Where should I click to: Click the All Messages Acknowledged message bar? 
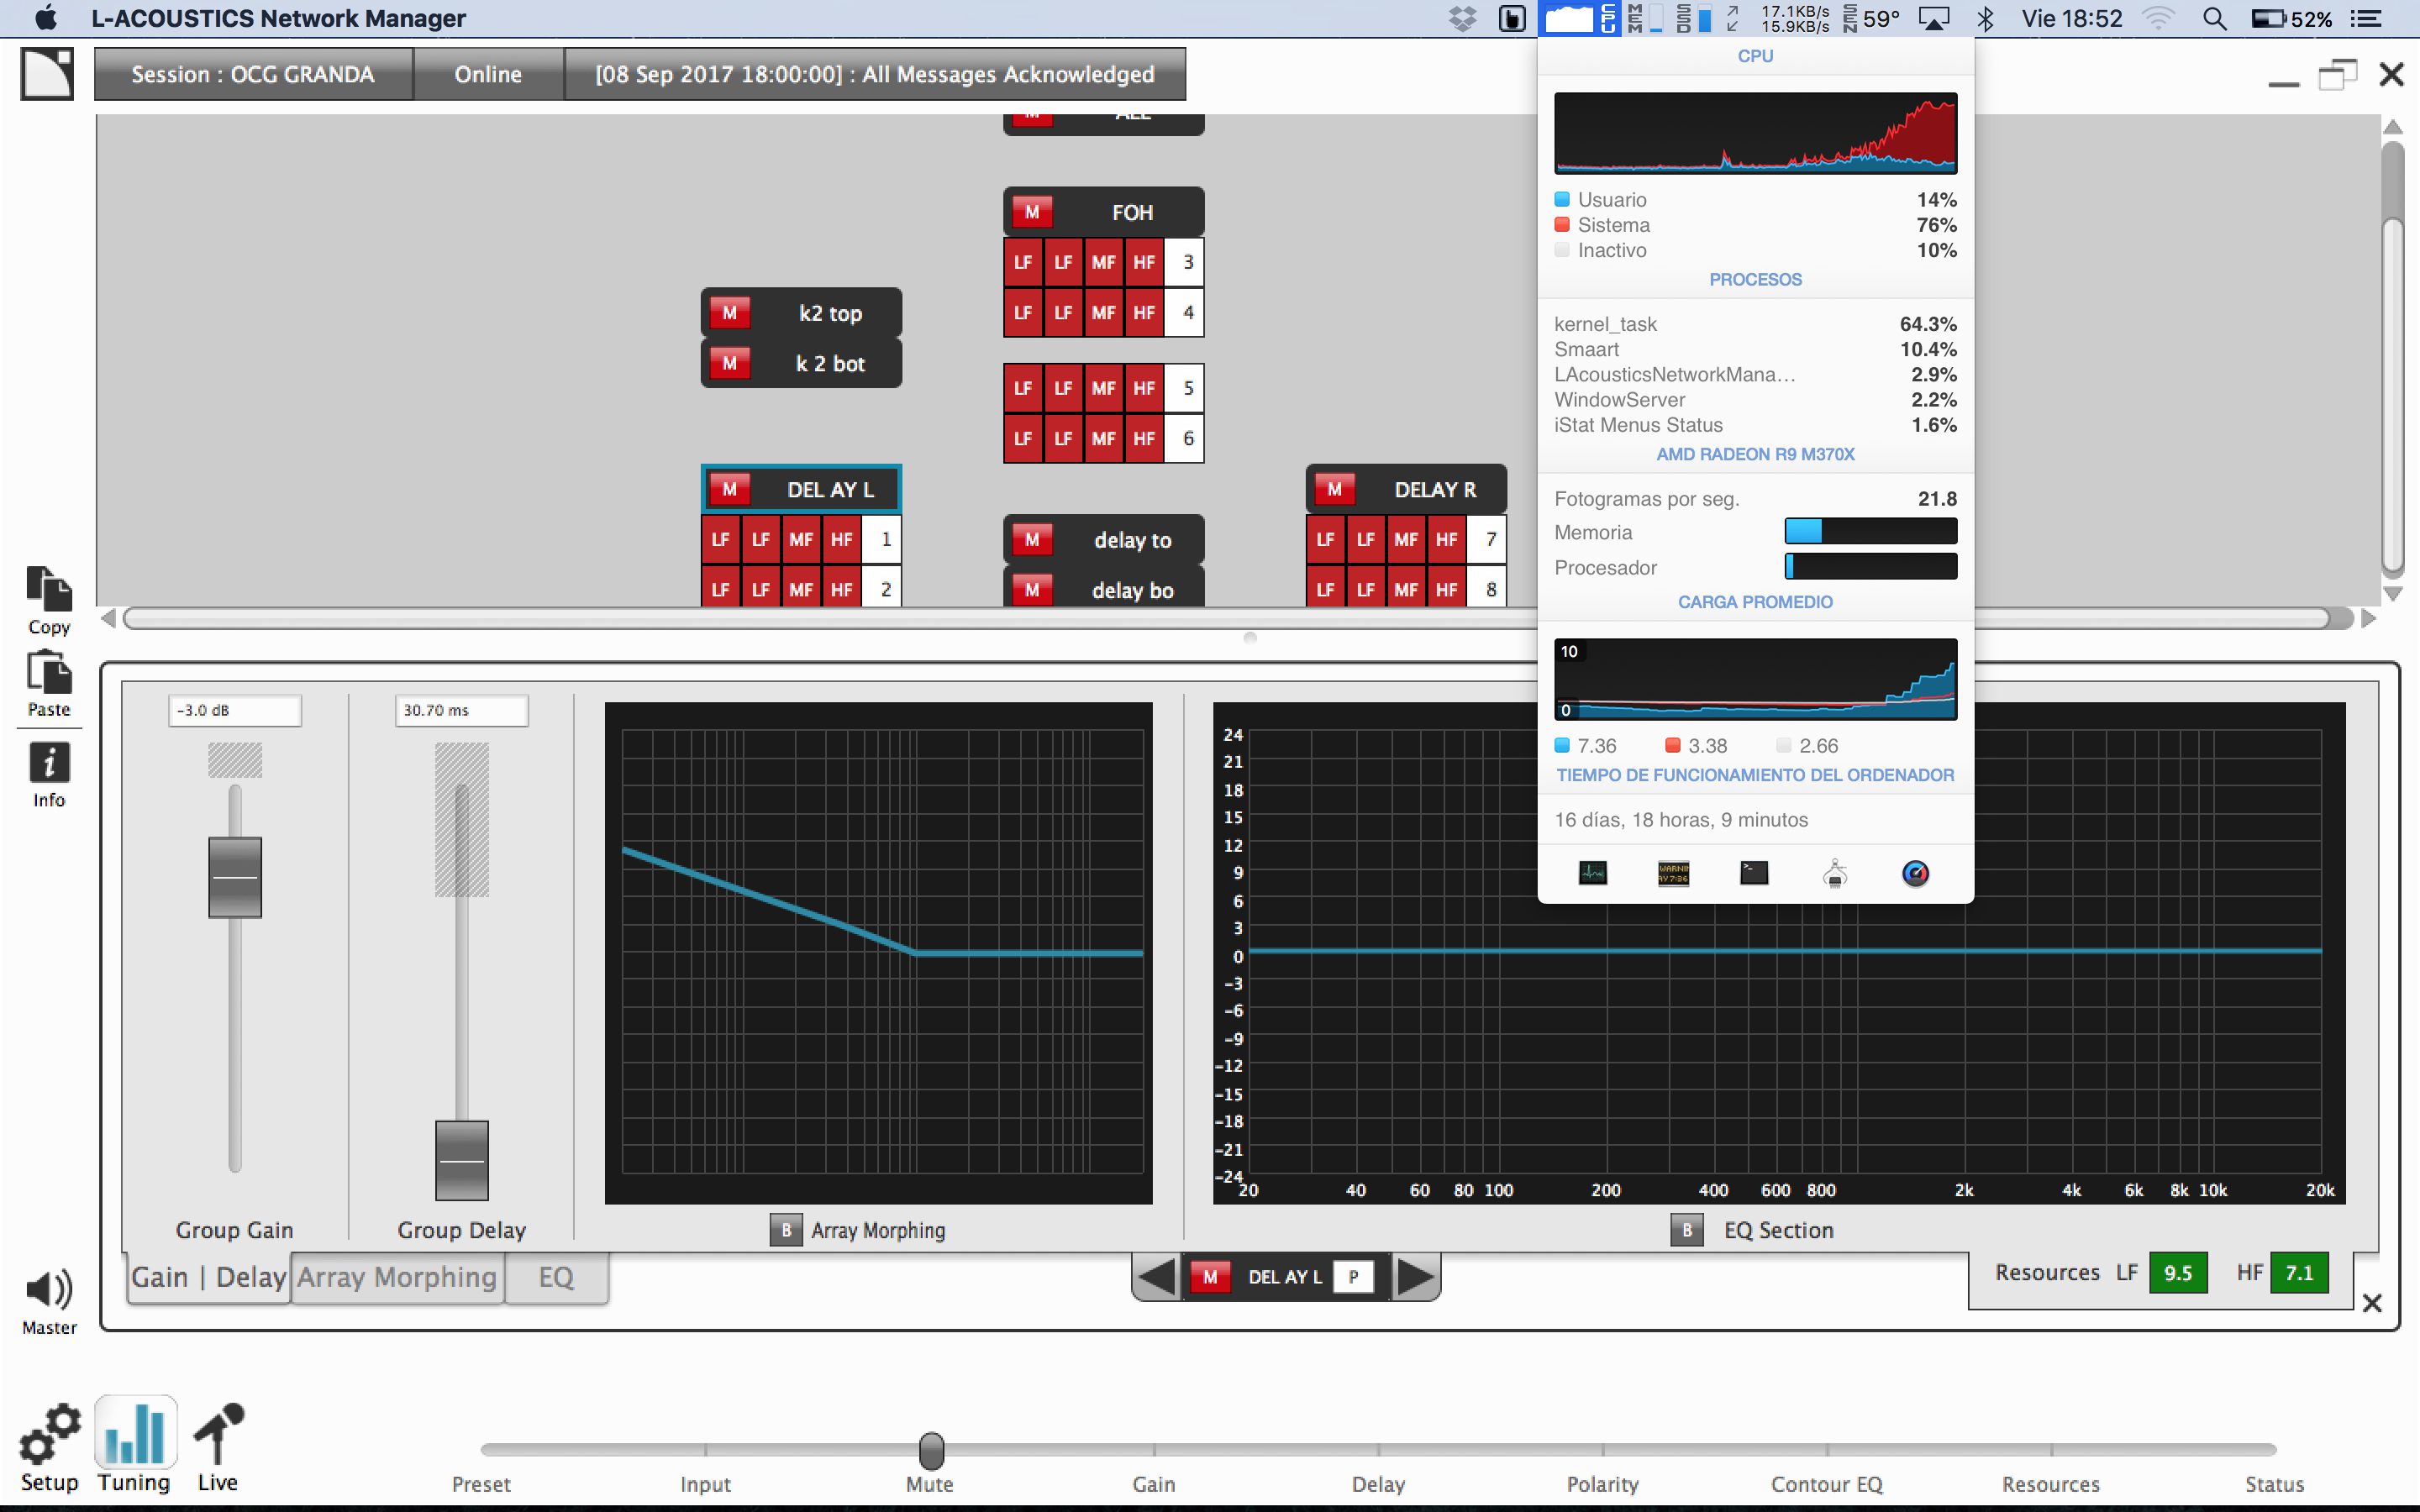point(875,74)
